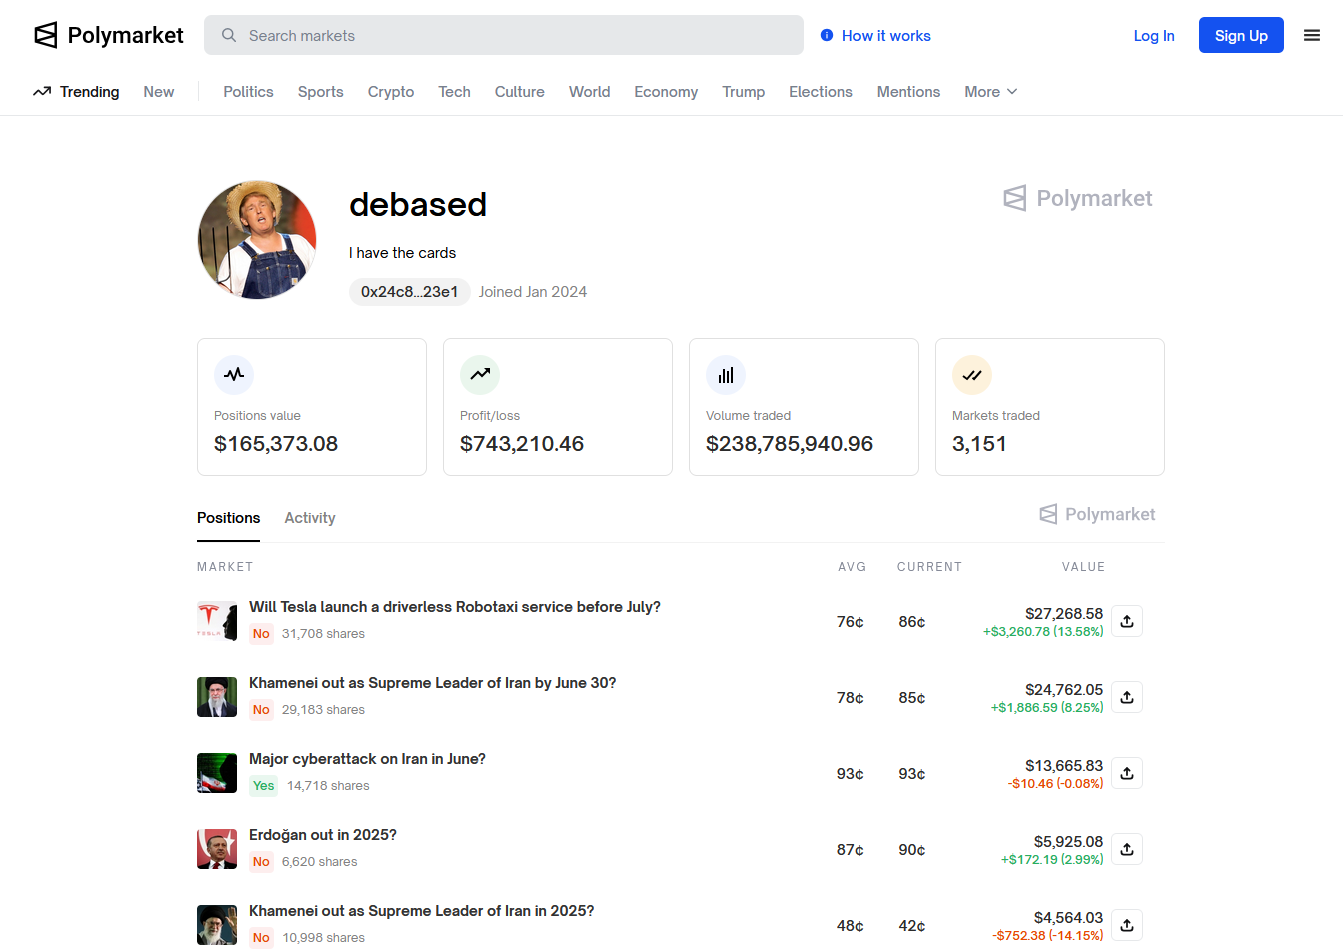Image resolution: width=1343 pixels, height=949 pixels.
Task: Open Khamenei out by June 30 market
Action: coord(433,683)
